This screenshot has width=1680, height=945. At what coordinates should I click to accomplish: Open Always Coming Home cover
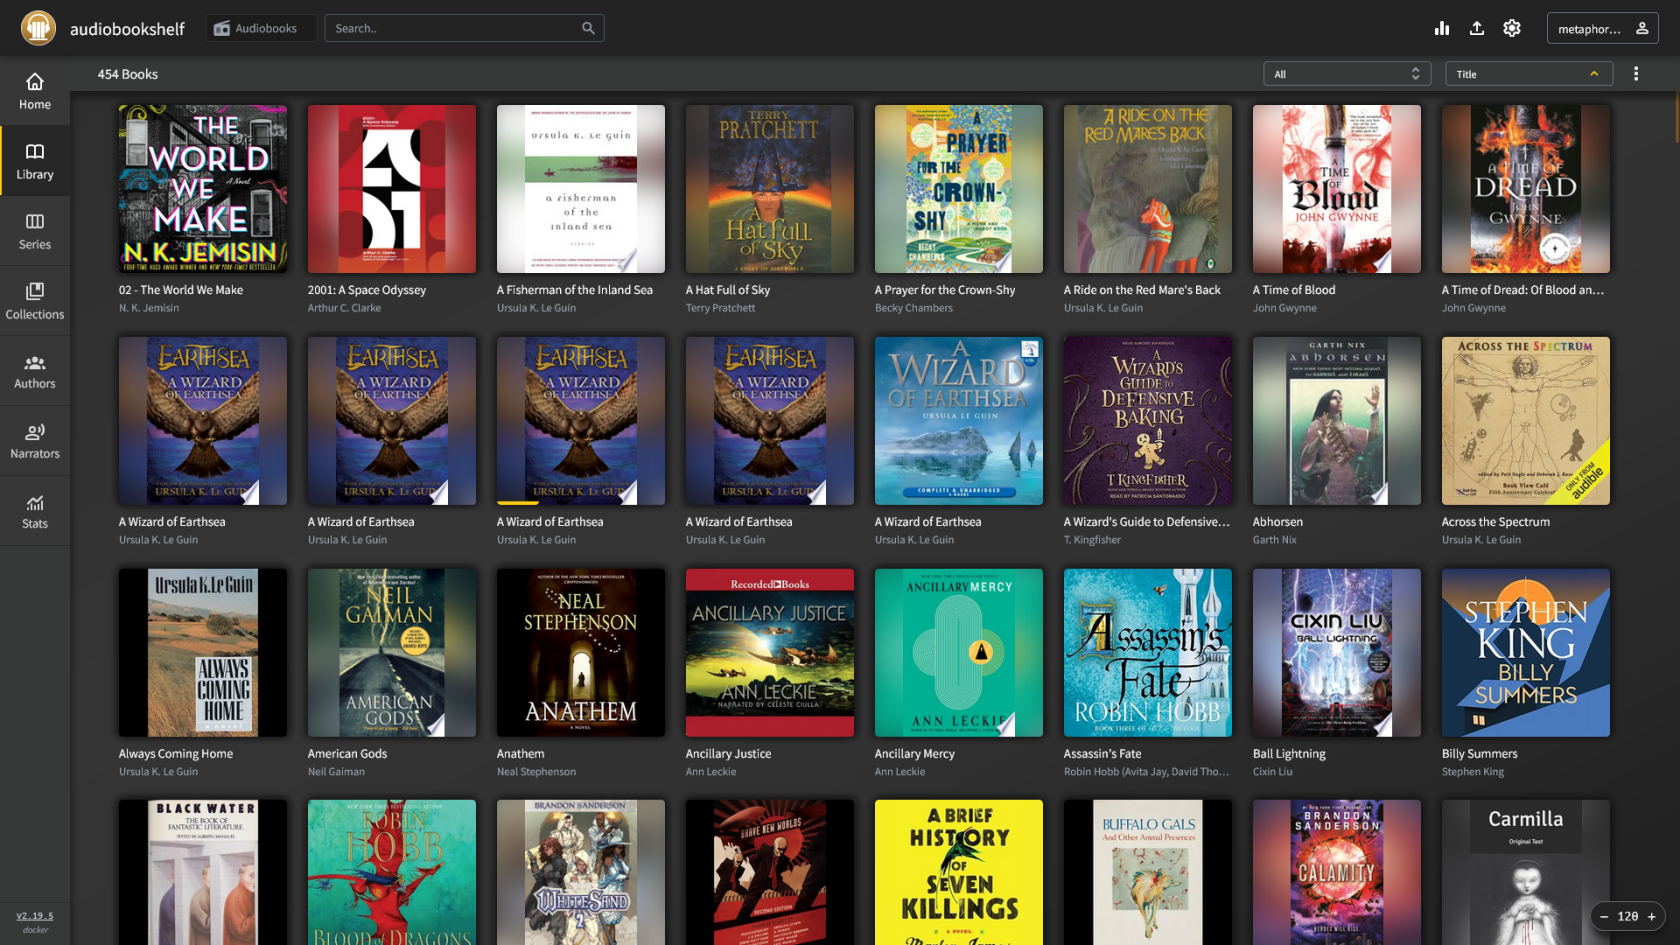point(203,653)
